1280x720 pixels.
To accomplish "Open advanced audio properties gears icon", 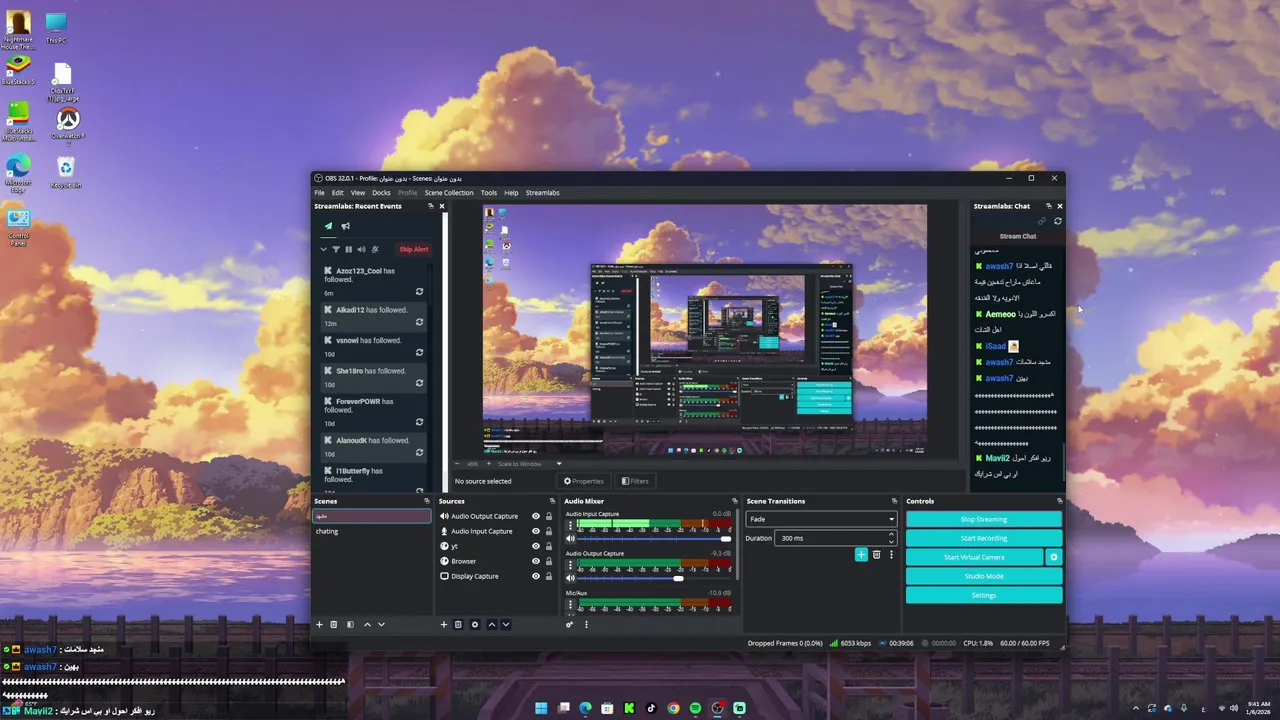I will point(570,624).
